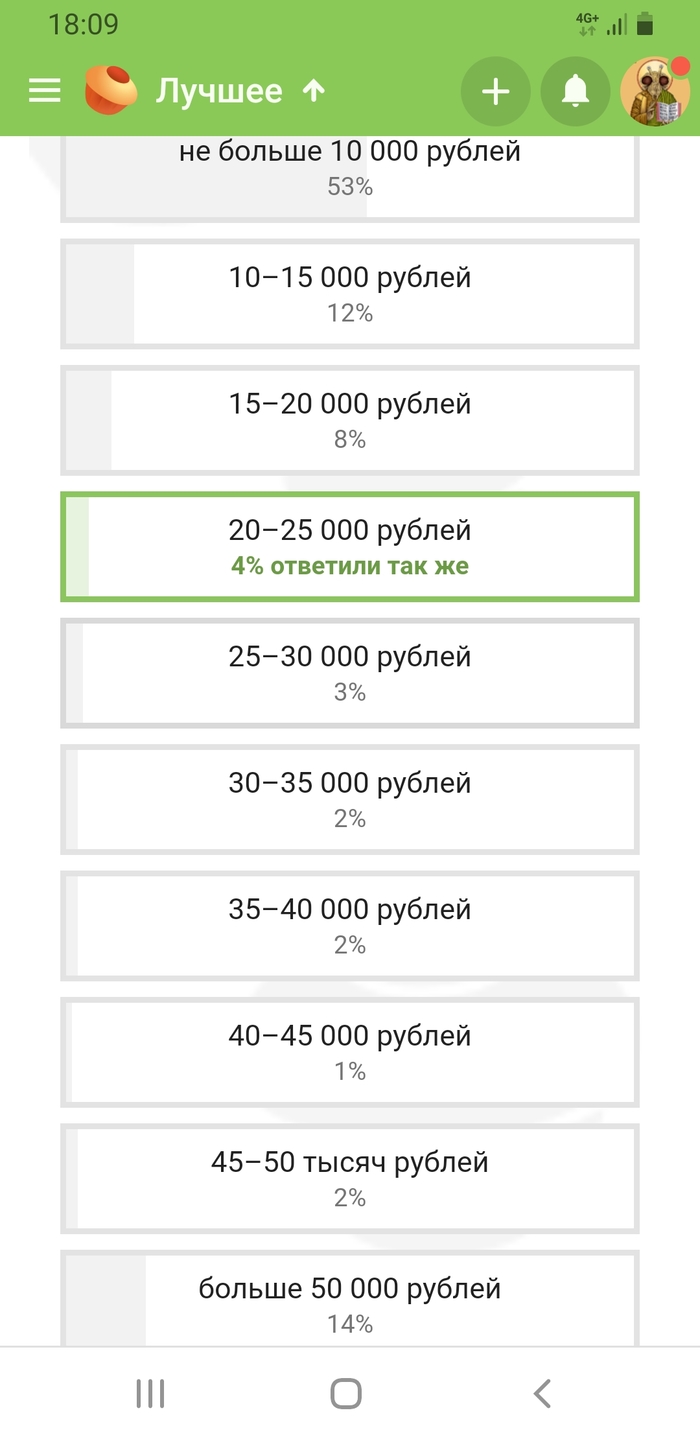Select the "35–40 000 рублей" answer
The width and height of the screenshot is (700, 1439).
click(350, 924)
